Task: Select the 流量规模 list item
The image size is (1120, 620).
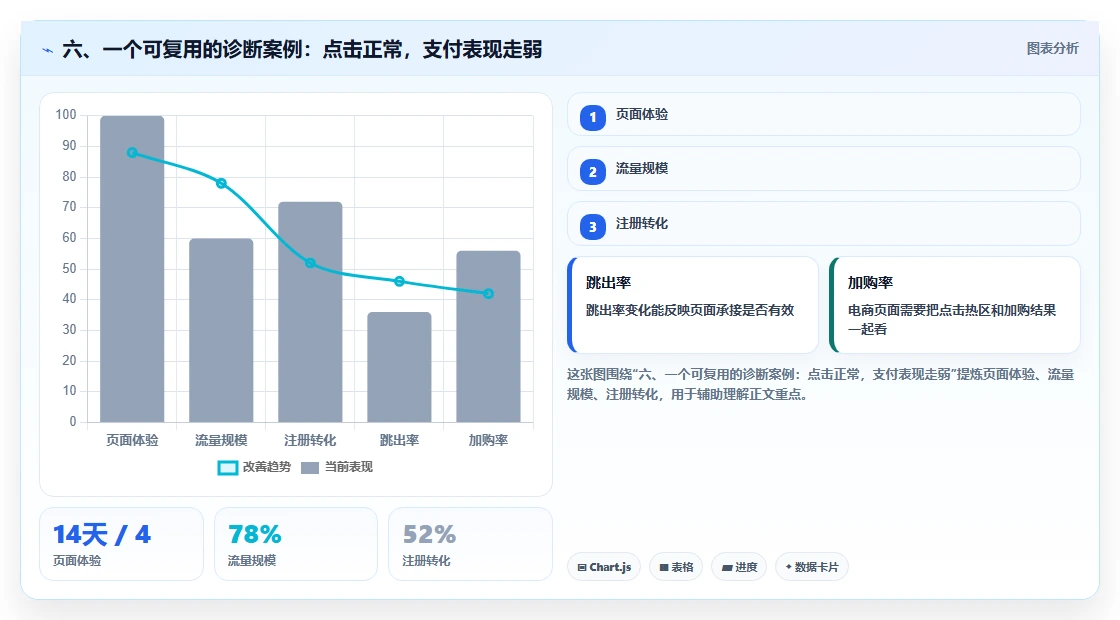Action: [x=824, y=169]
